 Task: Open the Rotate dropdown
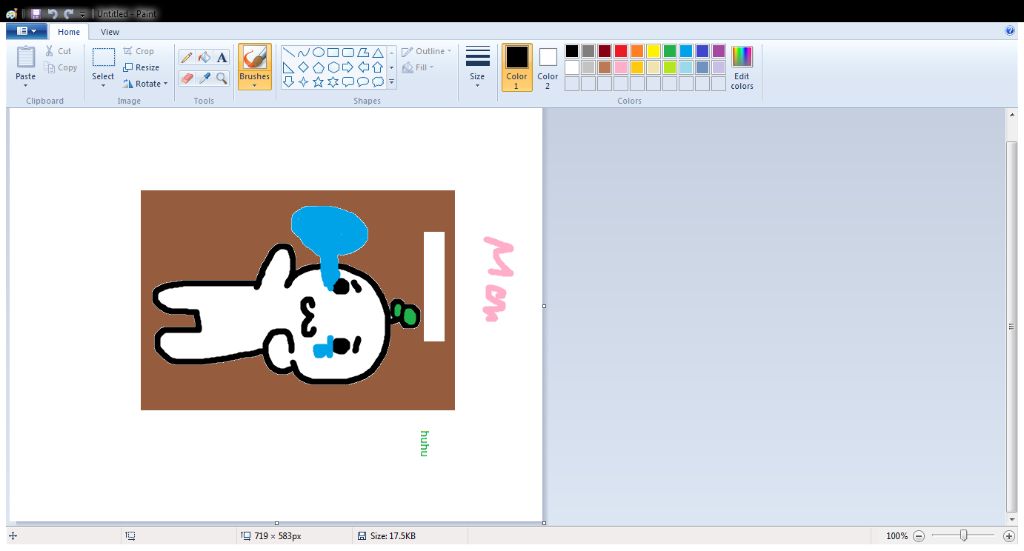145,84
